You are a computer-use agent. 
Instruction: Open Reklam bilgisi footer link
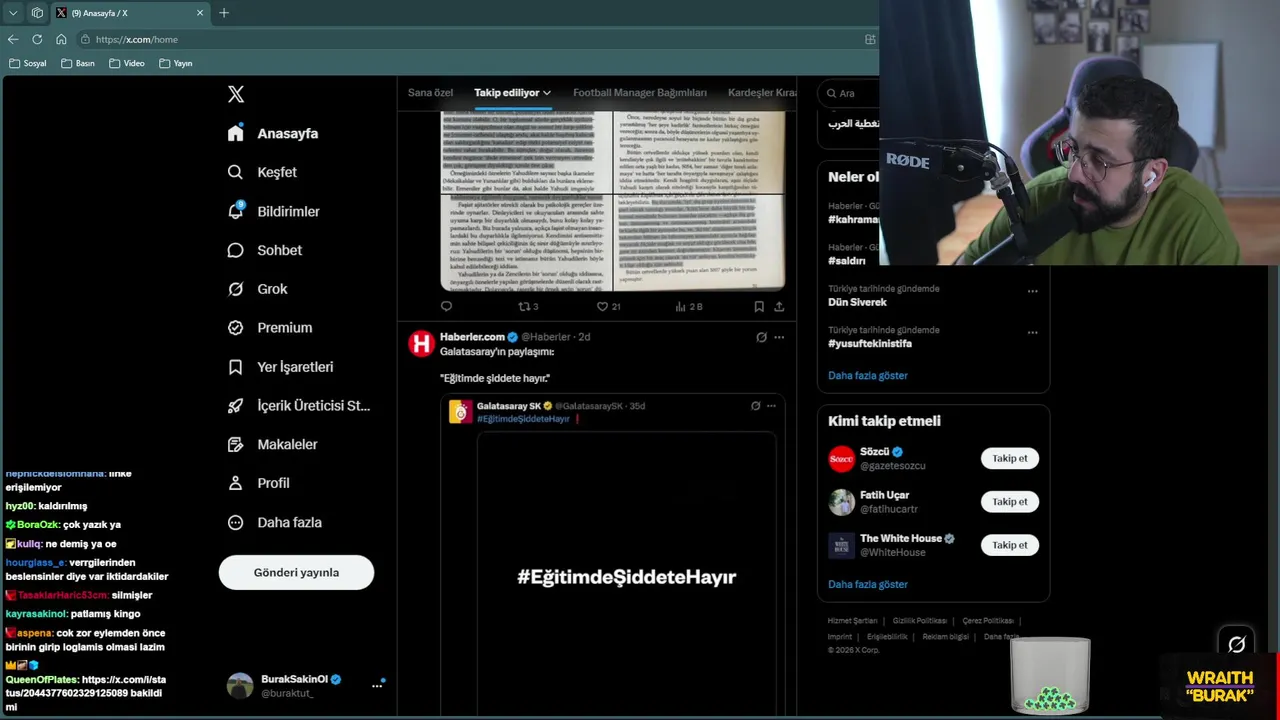coord(945,637)
